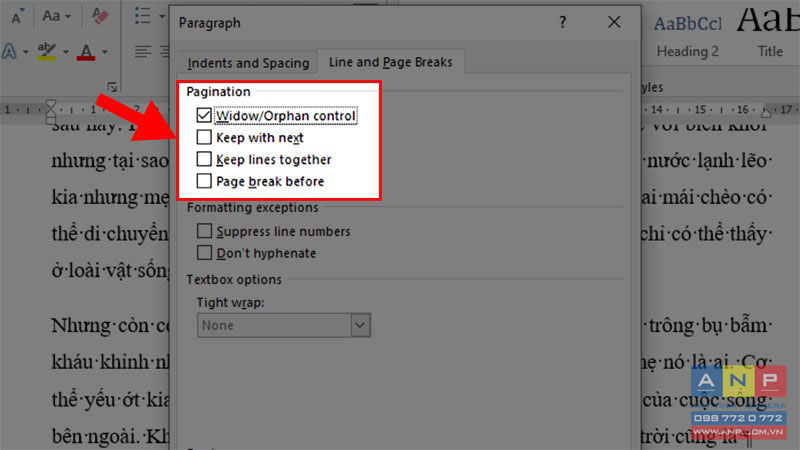Image resolution: width=800 pixels, height=450 pixels.
Task: Expand the Font Color dropdown arrow
Action: click(x=105, y=52)
